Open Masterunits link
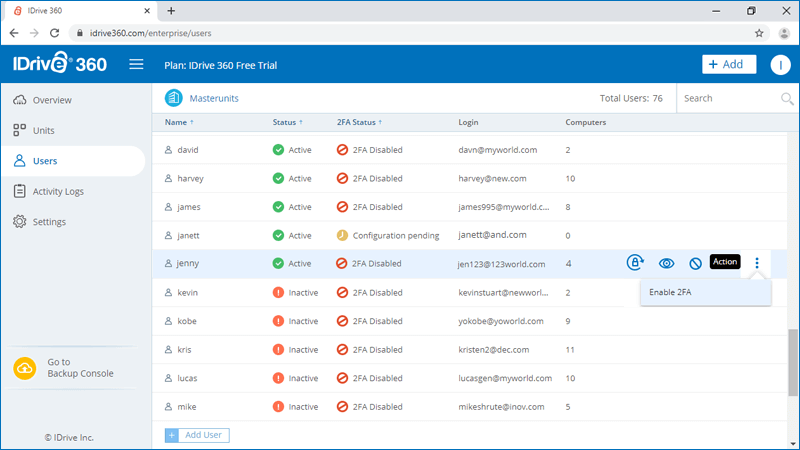 [x=214, y=98]
